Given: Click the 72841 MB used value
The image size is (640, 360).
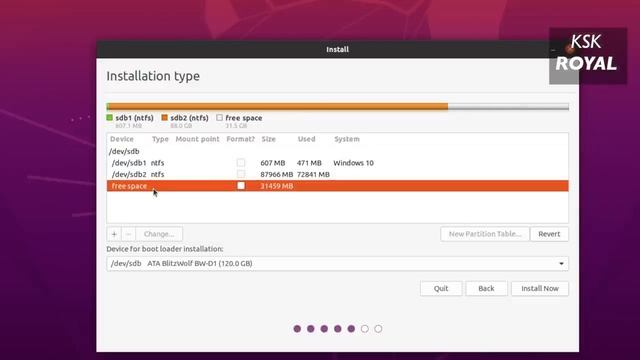Looking at the screenshot, I should [313, 174].
